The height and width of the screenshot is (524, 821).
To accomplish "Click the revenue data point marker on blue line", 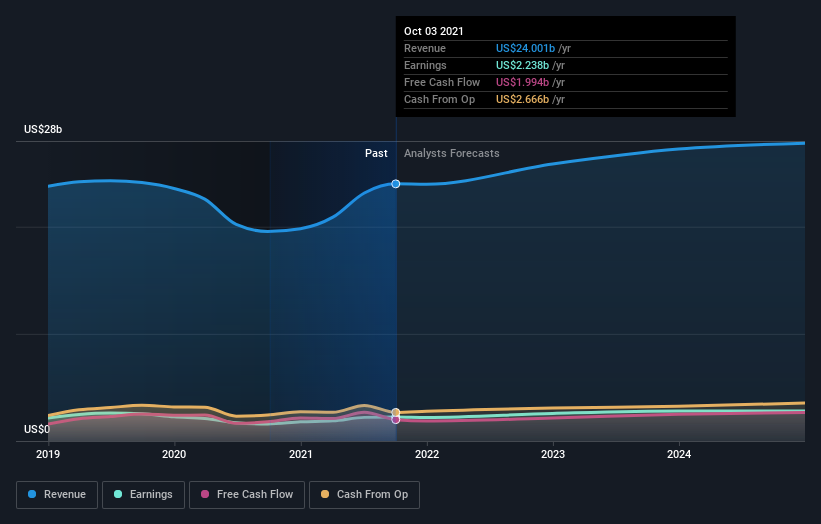I will [x=396, y=184].
